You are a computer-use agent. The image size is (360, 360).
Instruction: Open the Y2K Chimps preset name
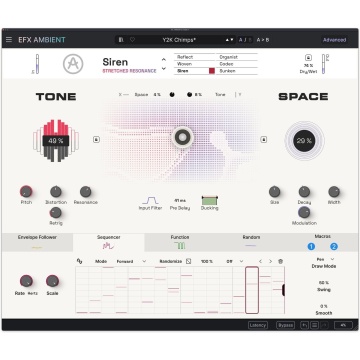click(179, 40)
